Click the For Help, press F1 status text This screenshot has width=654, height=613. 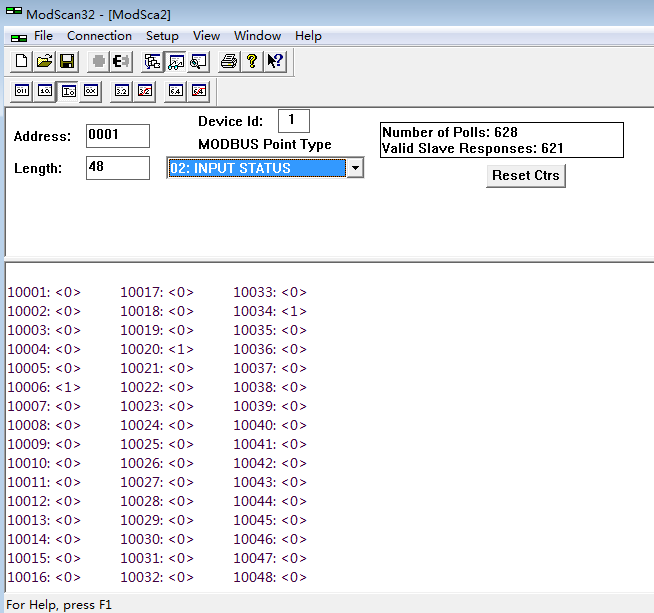tap(59, 605)
